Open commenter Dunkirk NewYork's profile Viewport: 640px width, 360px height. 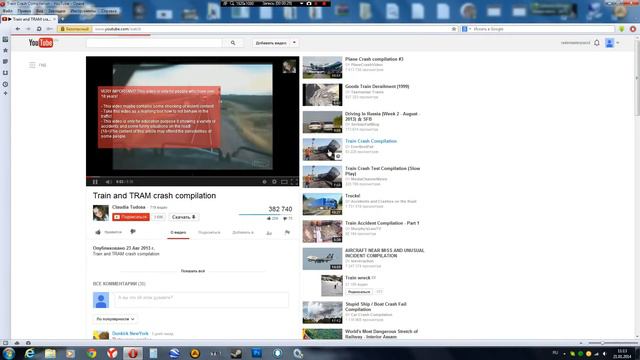130,333
